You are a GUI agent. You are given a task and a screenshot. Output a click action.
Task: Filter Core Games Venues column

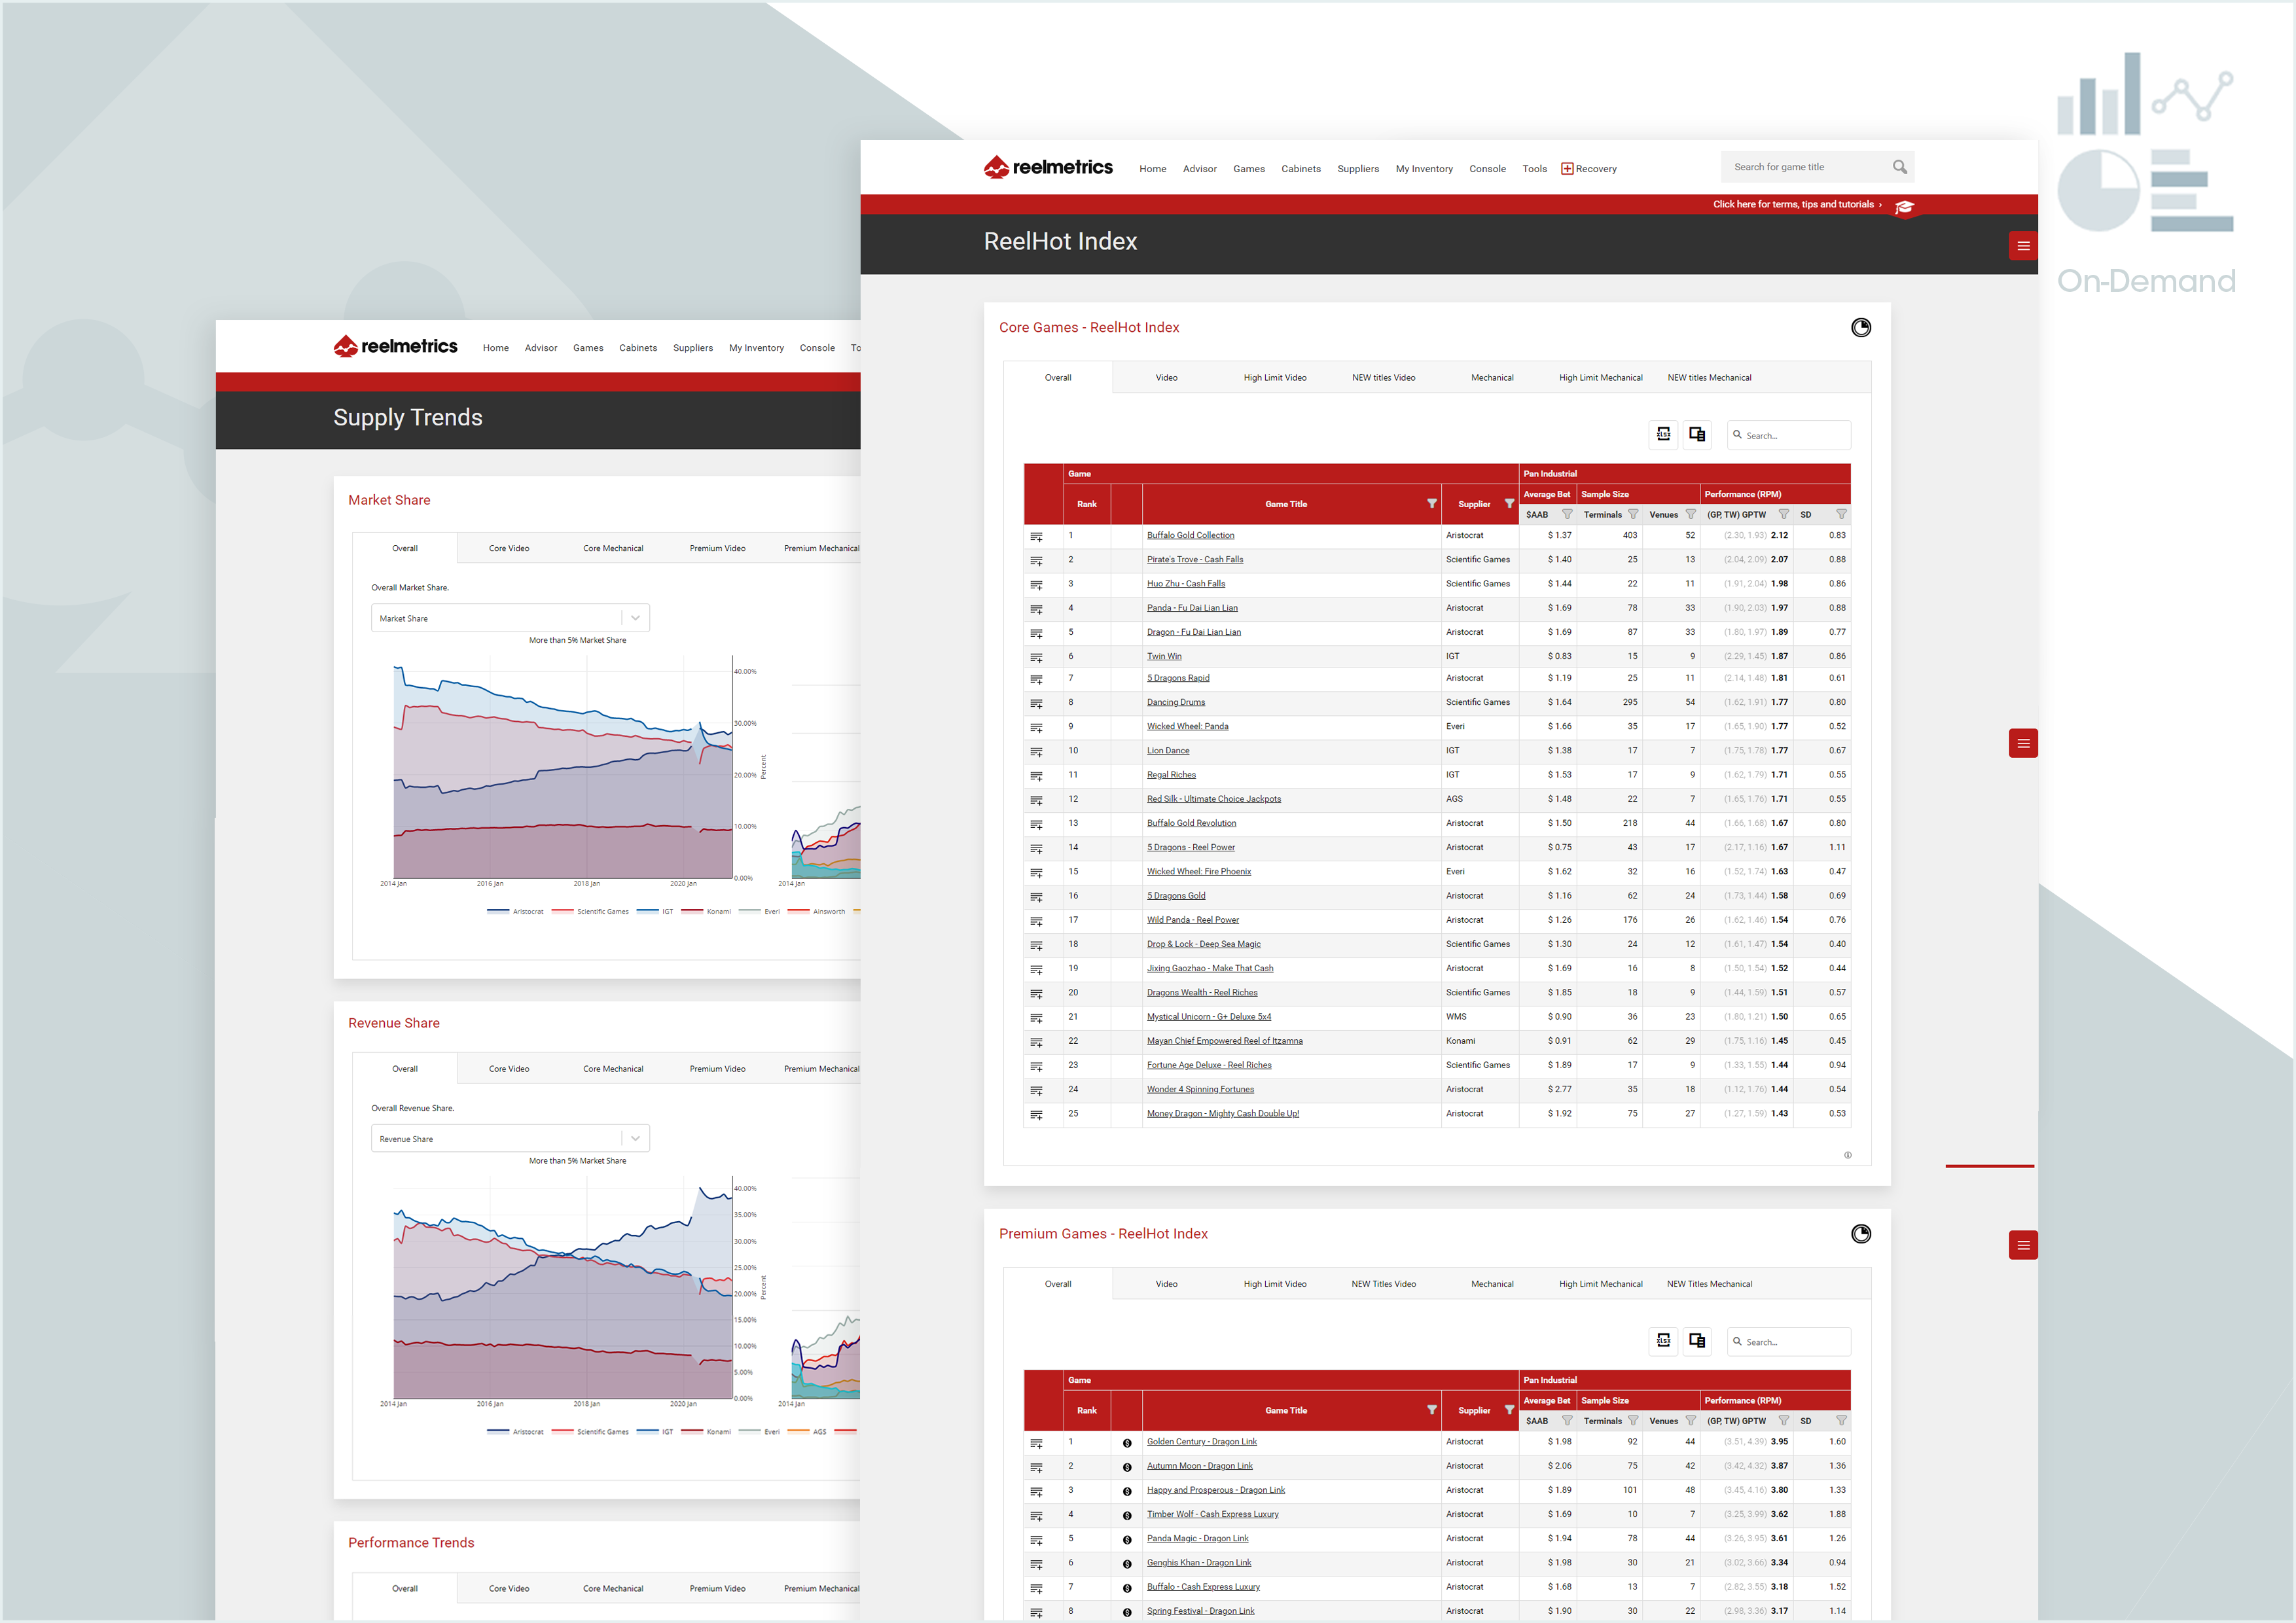coord(1691,515)
